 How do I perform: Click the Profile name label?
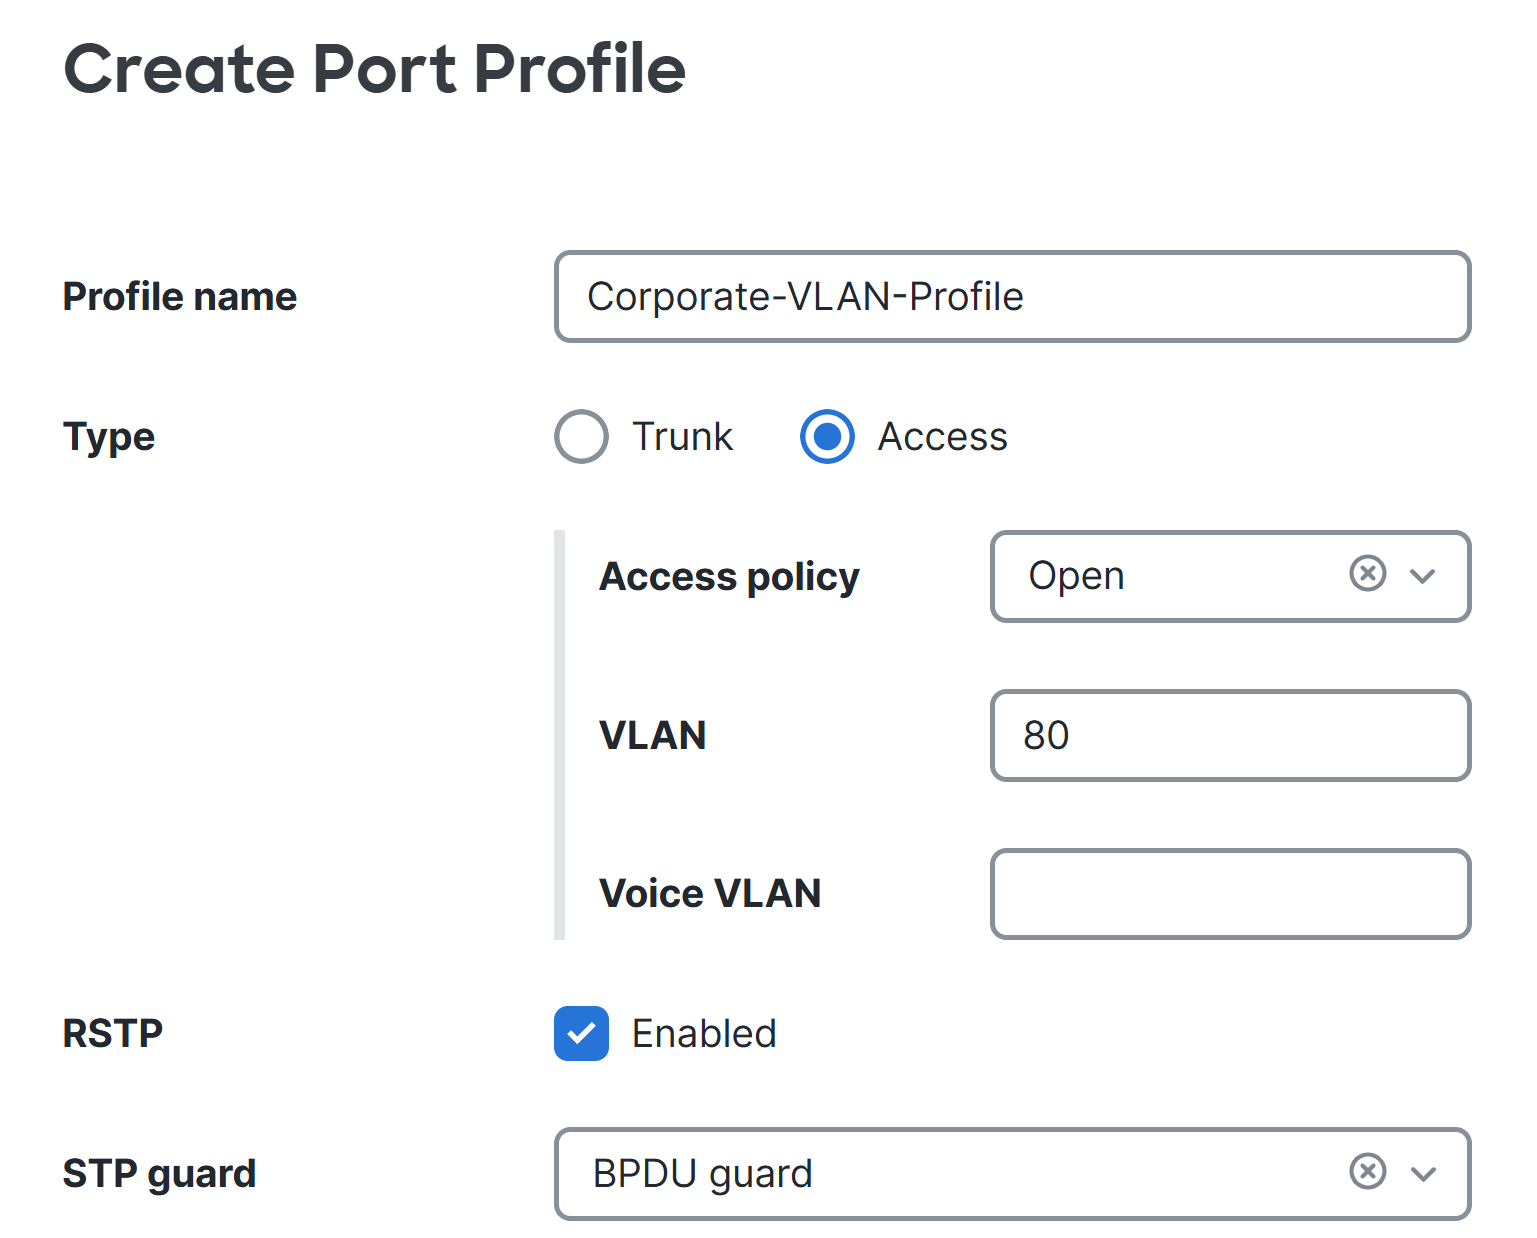coord(180,297)
